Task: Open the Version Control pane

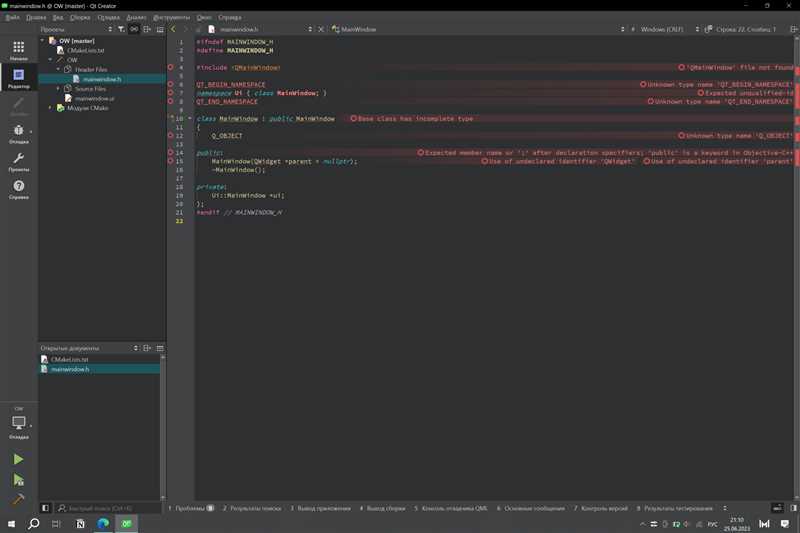Action: coord(601,508)
